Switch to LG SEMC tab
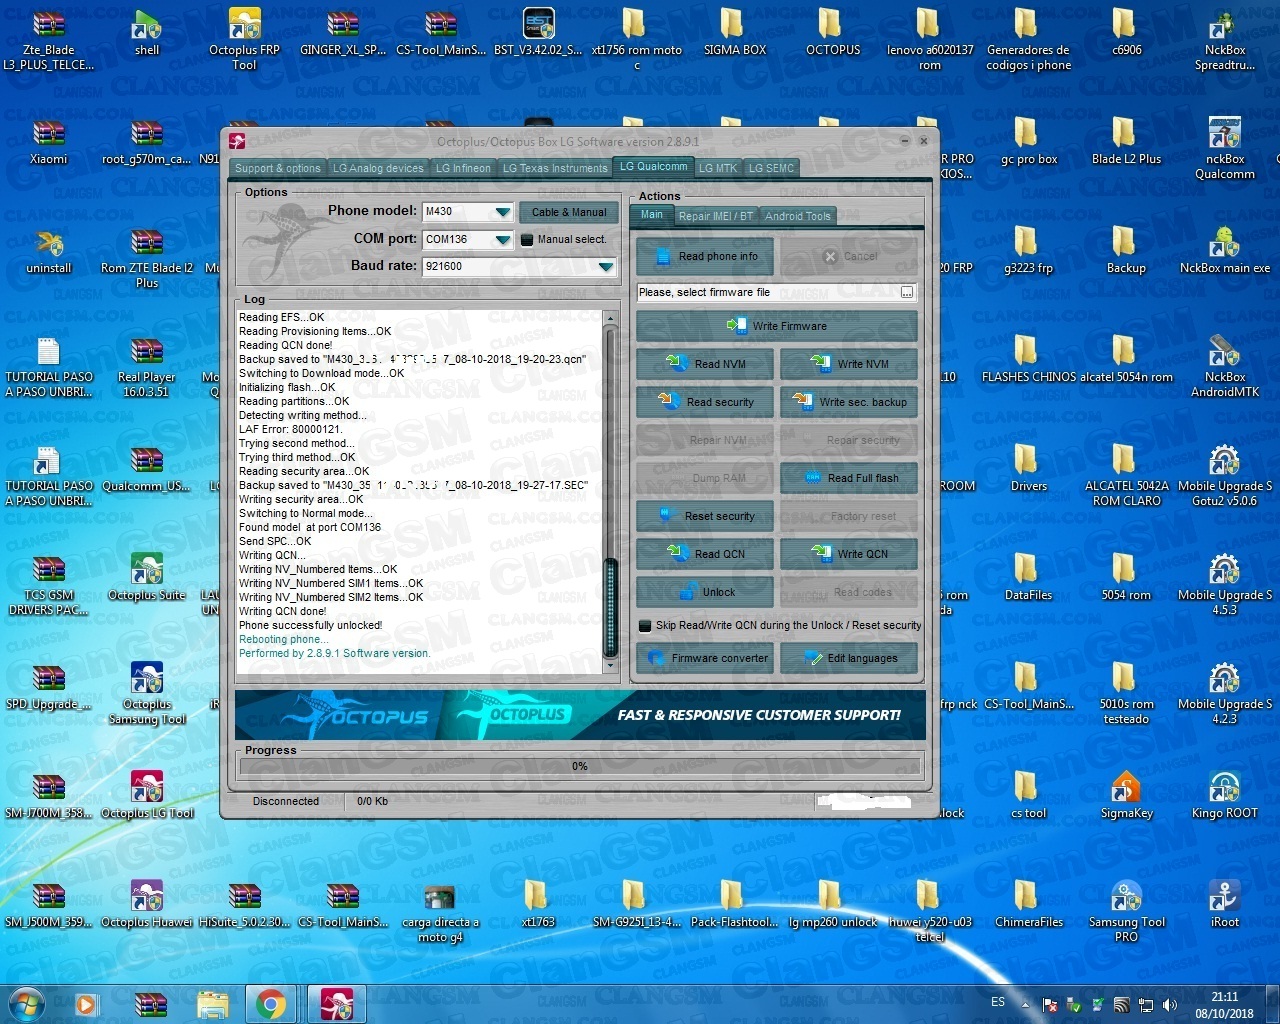Screen dimensions: 1280x1024 point(771,168)
